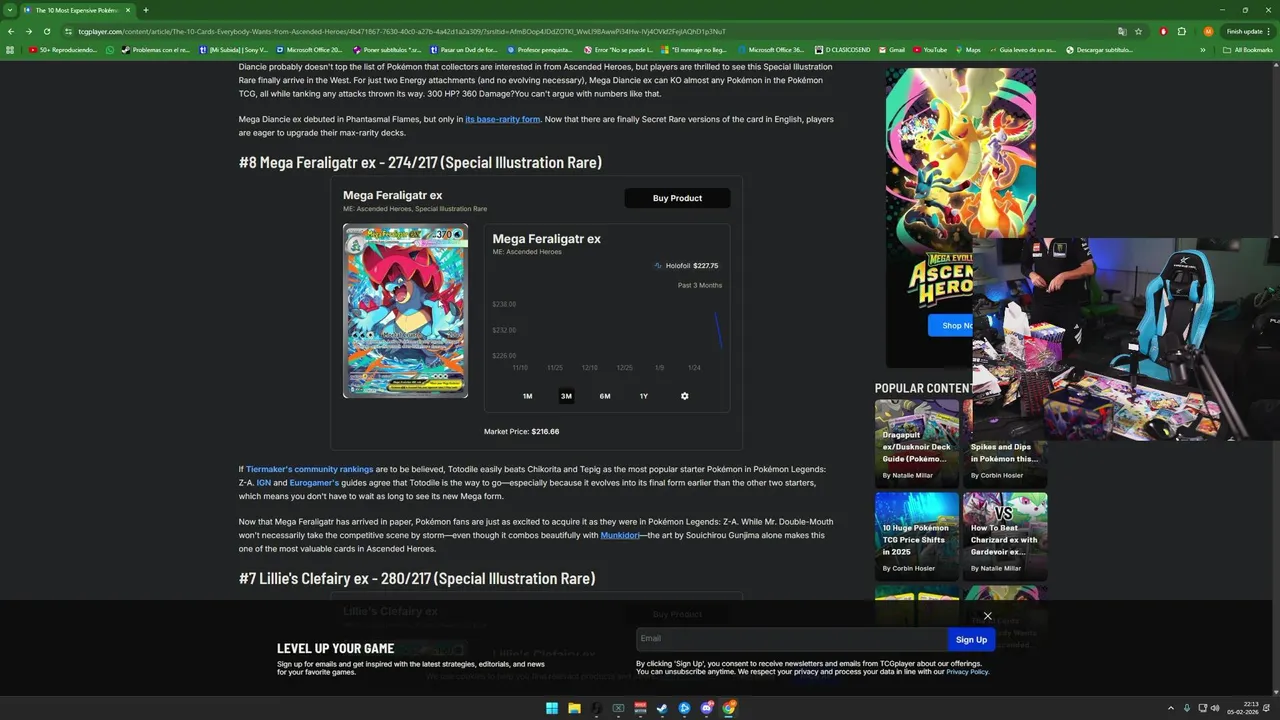Viewport: 1280px width, 720px height.
Task: Click the taskbar microphone icon
Action: pyautogui.click(x=1187, y=708)
